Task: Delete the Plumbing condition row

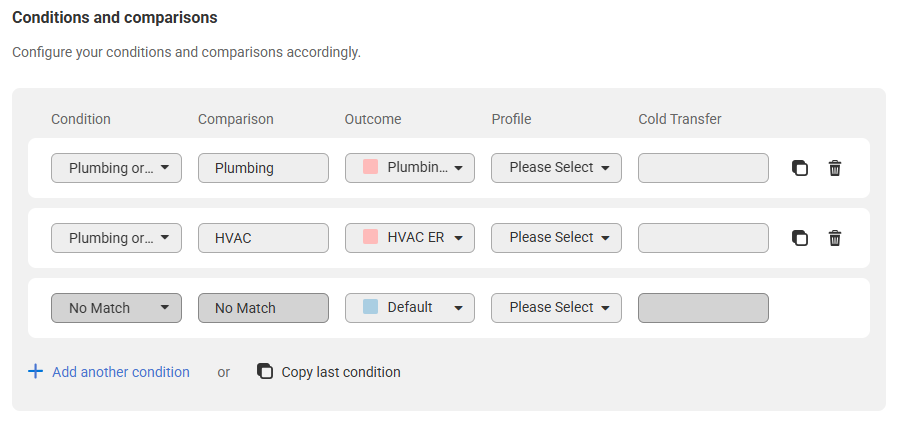Action: 834,168
